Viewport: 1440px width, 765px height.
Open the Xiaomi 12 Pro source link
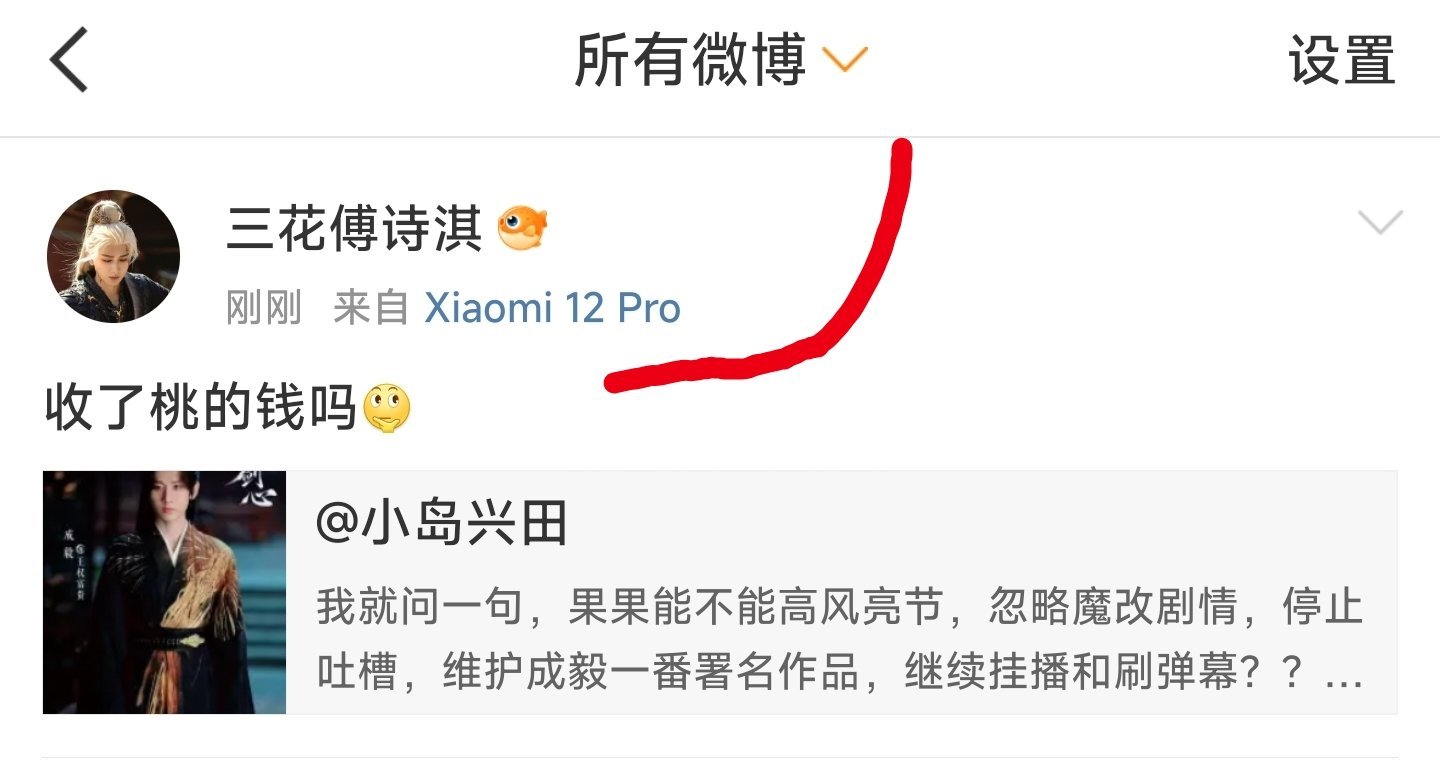point(552,309)
